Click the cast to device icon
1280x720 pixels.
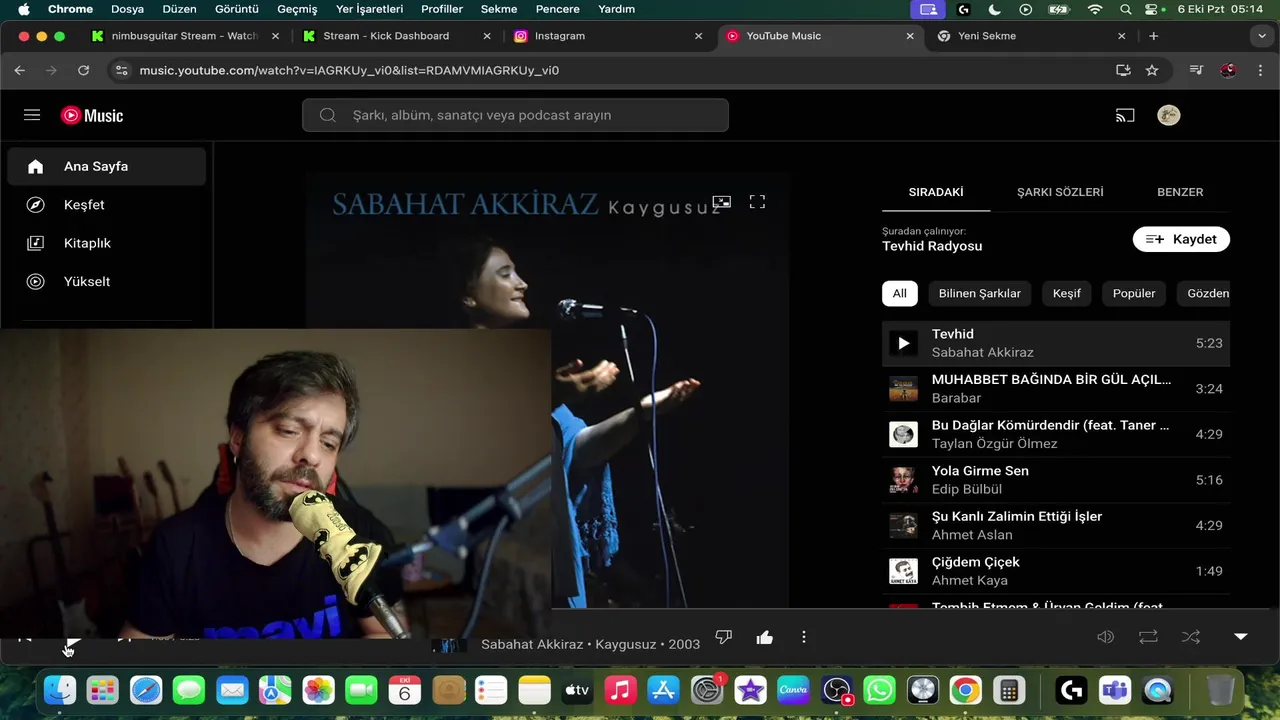coord(1125,115)
